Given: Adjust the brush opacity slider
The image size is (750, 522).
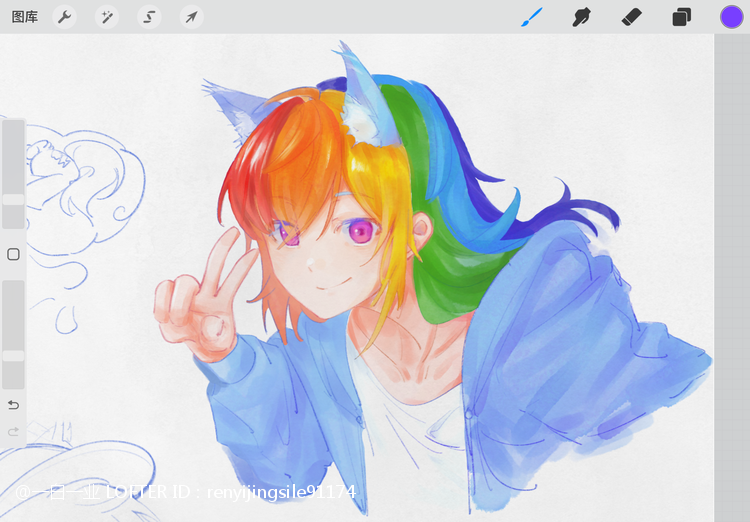Looking at the screenshot, I should 13,334.
